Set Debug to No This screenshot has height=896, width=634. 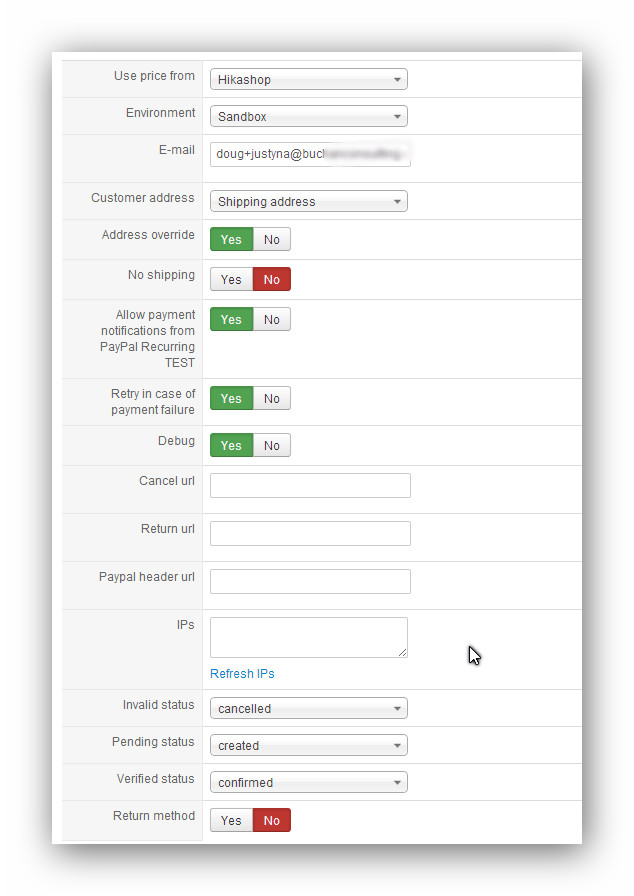(x=271, y=445)
